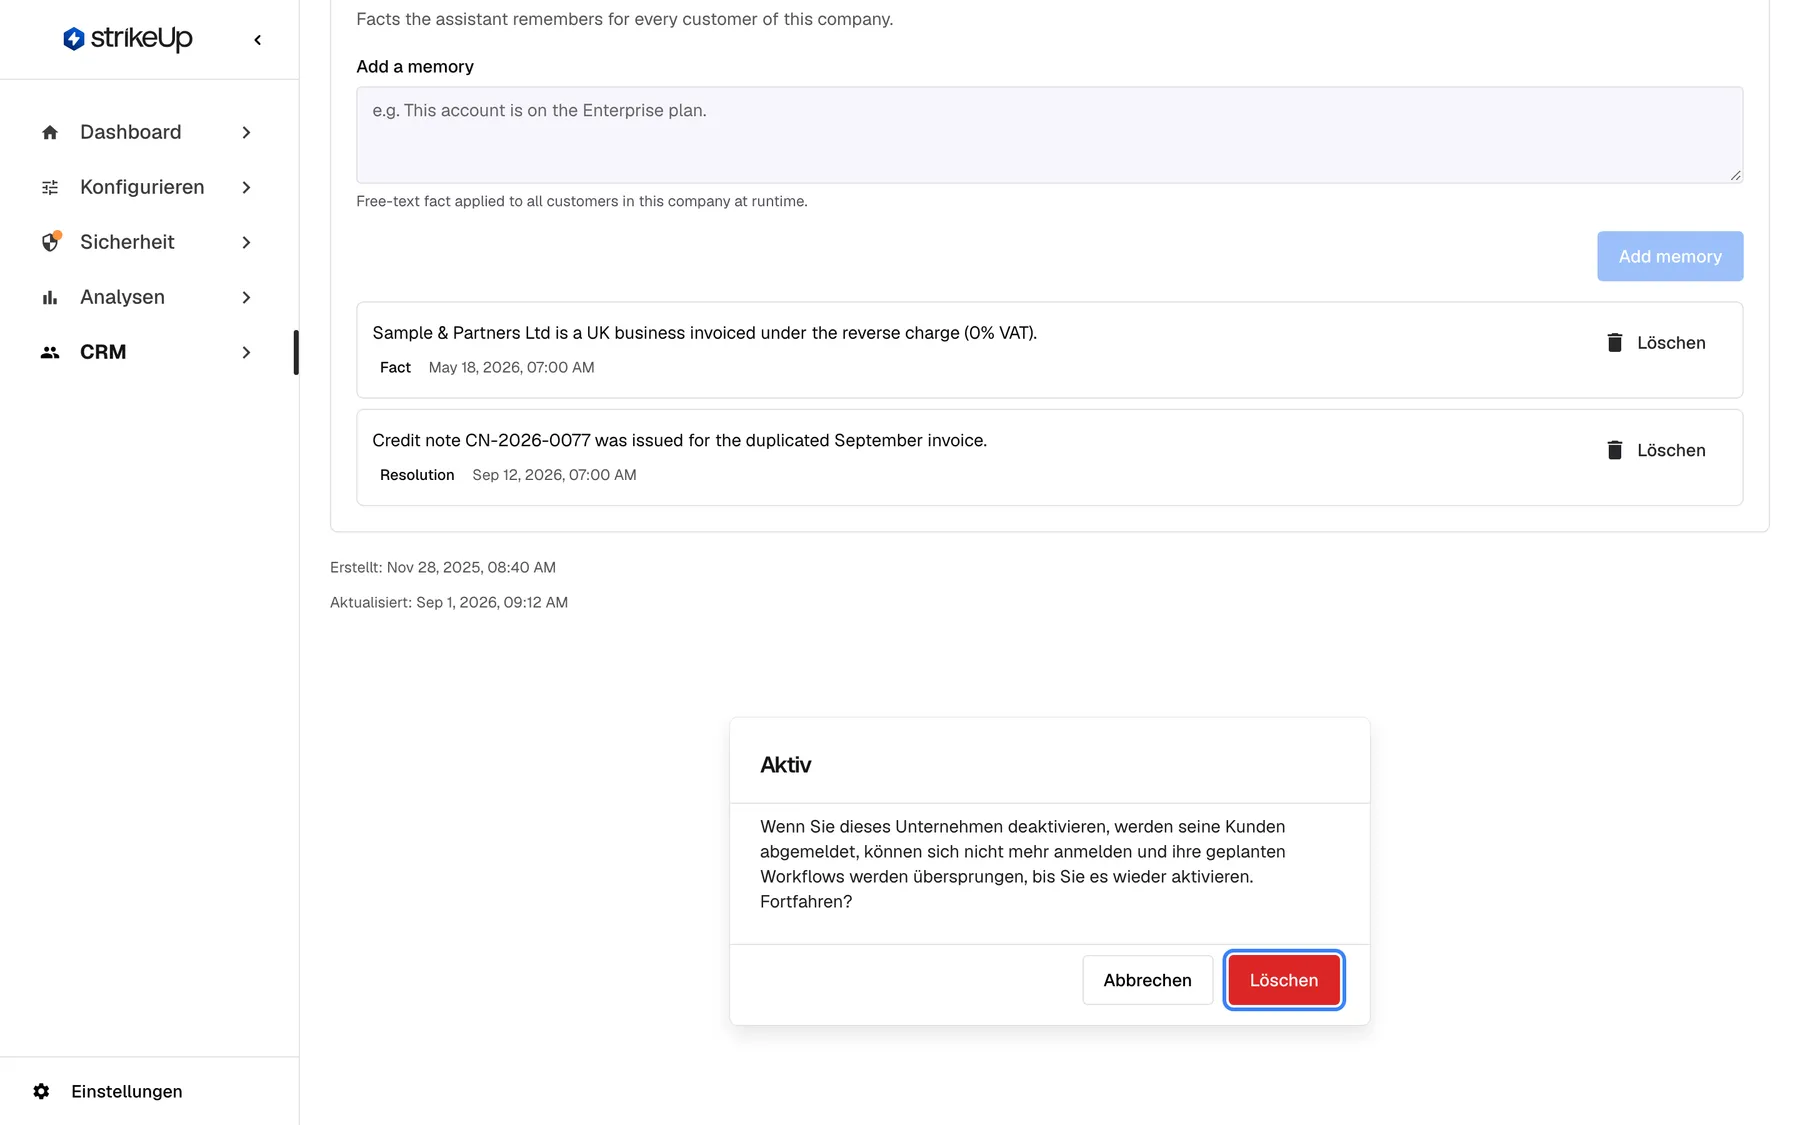Expand the Sicherheit submenu chevron
Image resolution: width=1800 pixels, height=1125 pixels.
246,242
